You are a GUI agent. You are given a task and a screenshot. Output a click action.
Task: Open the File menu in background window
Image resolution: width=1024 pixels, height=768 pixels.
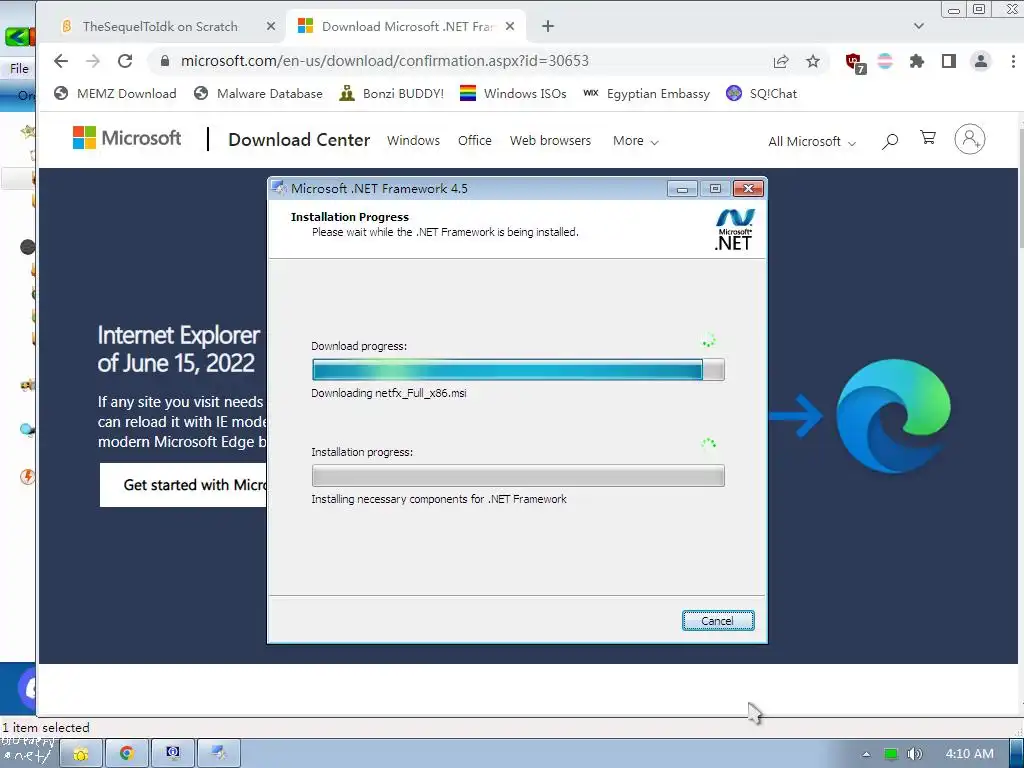(19, 69)
